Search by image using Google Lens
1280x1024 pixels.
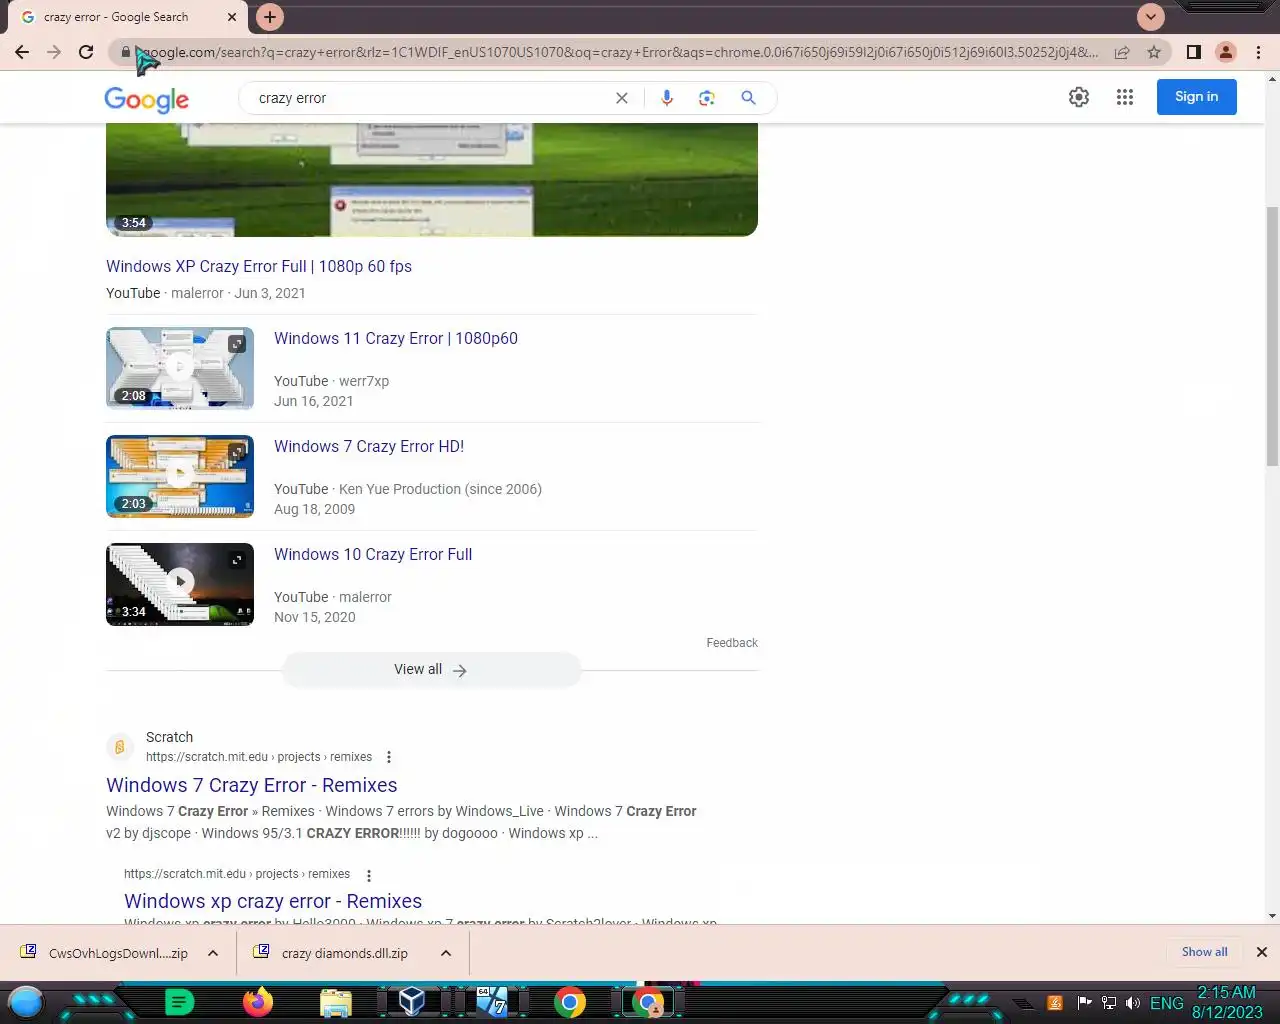click(707, 98)
